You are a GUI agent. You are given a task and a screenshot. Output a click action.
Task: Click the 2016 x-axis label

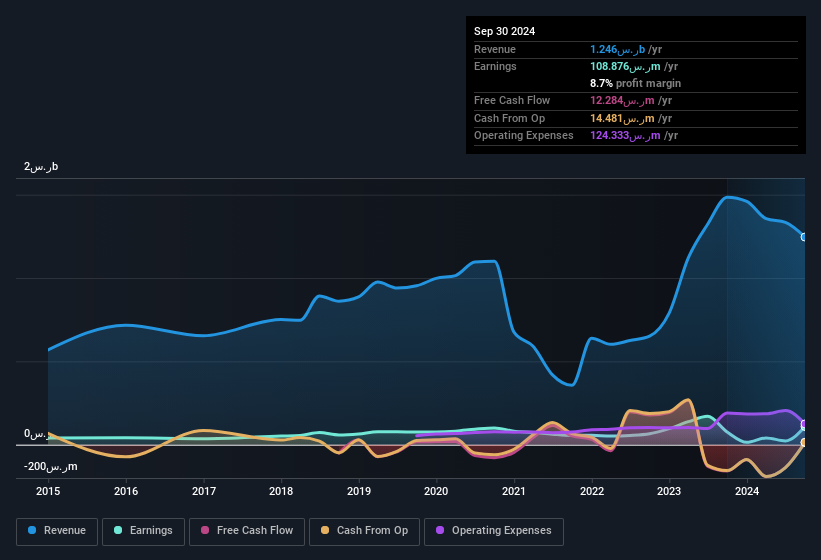pyautogui.click(x=126, y=491)
